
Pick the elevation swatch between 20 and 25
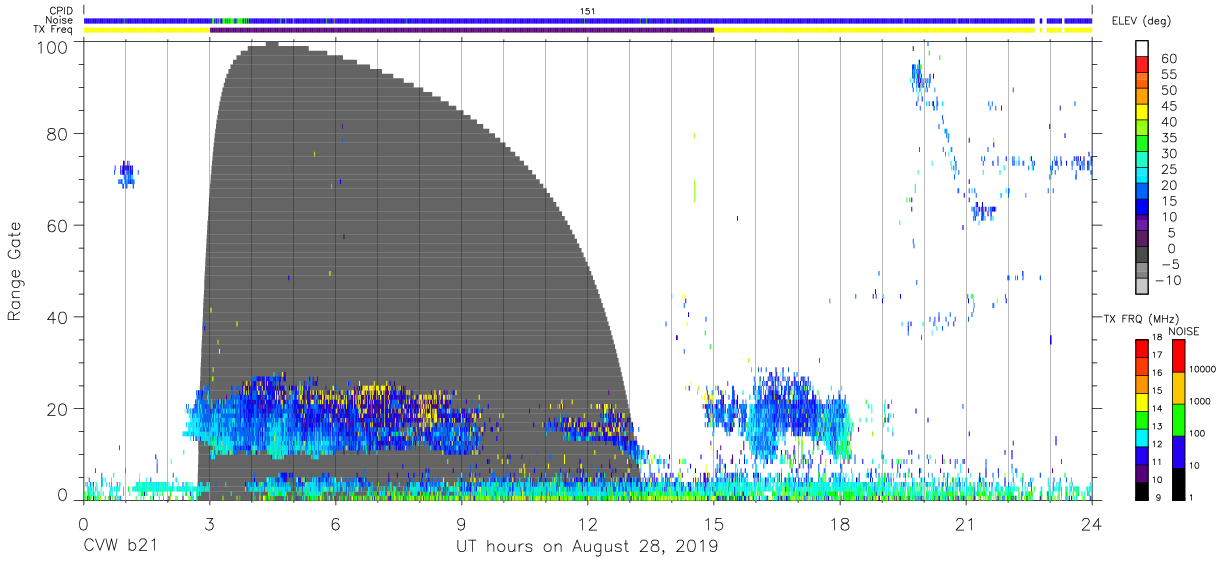1143,177
